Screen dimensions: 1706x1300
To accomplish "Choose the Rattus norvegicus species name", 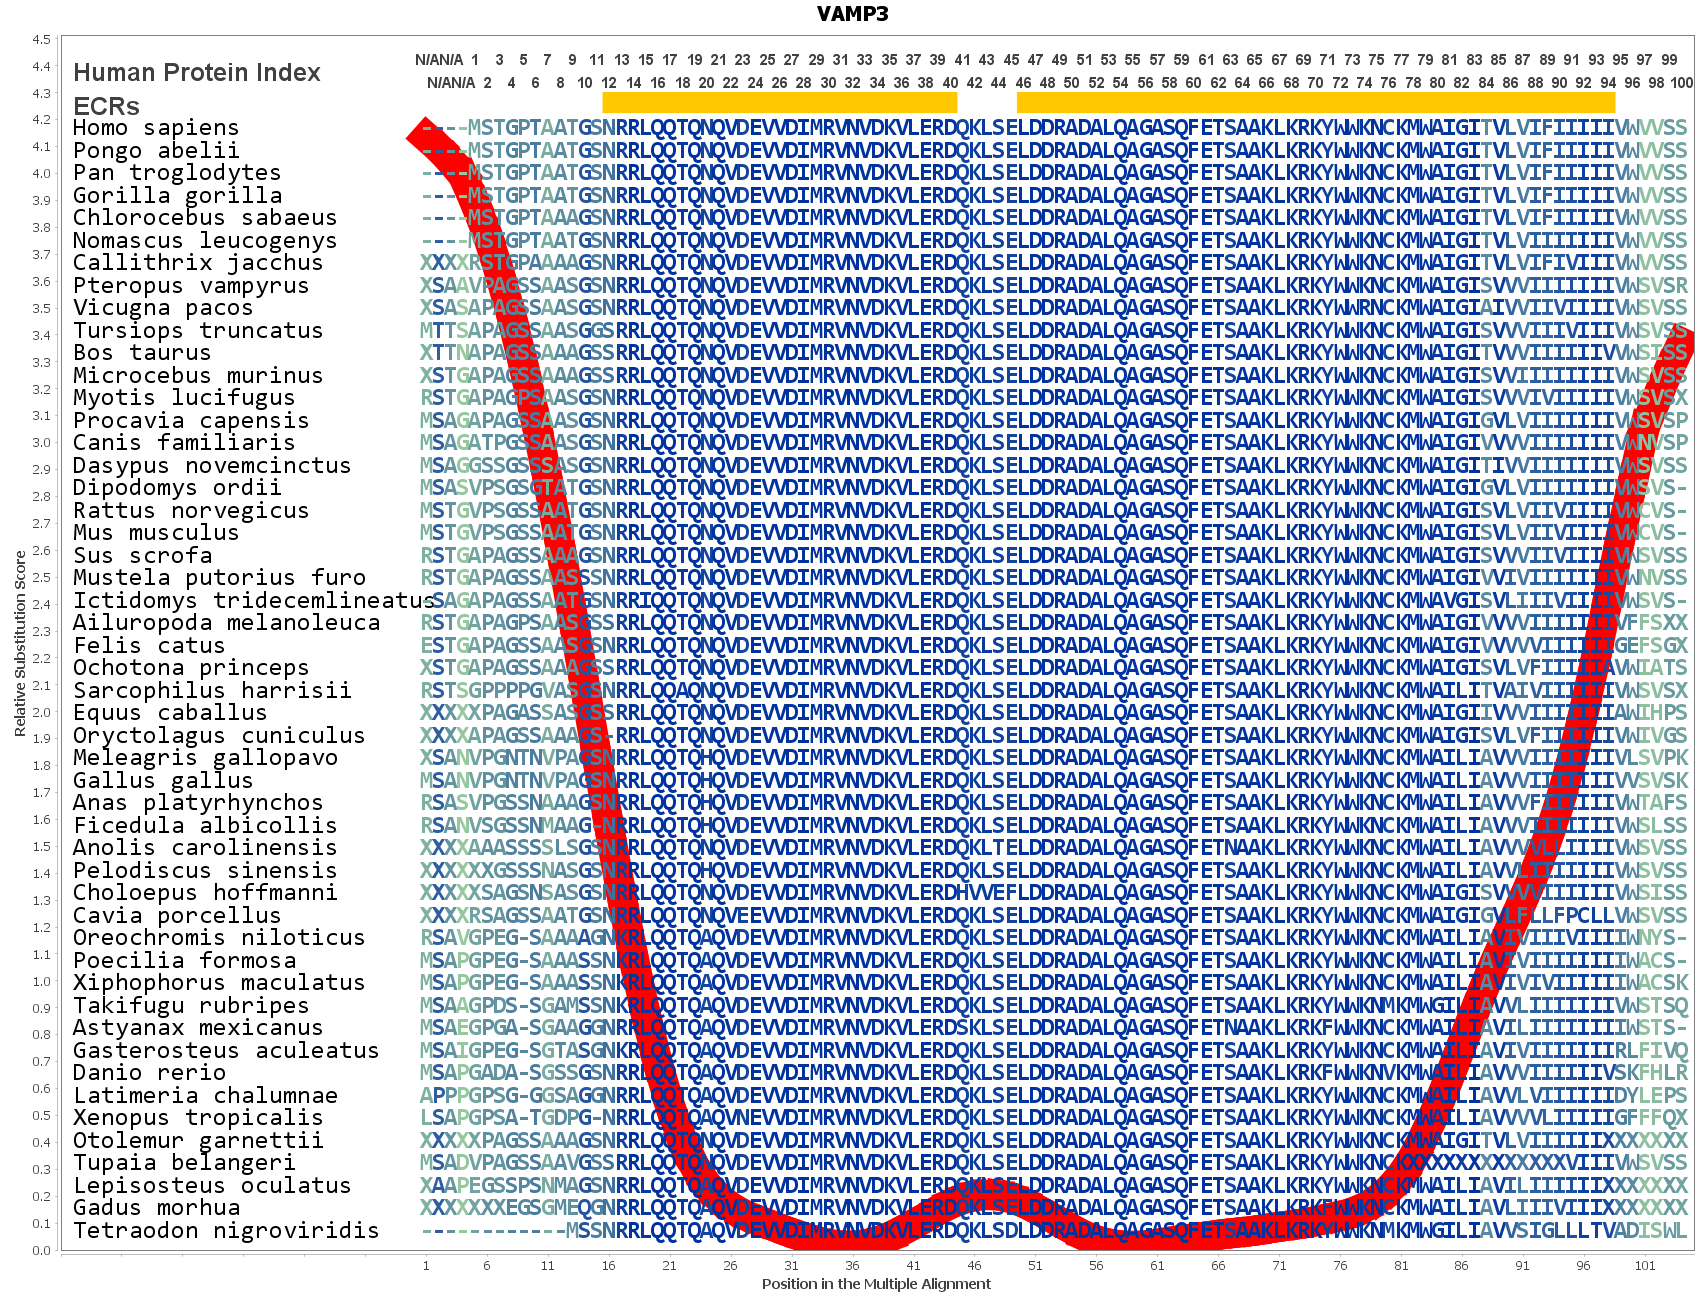I will tap(191, 510).
